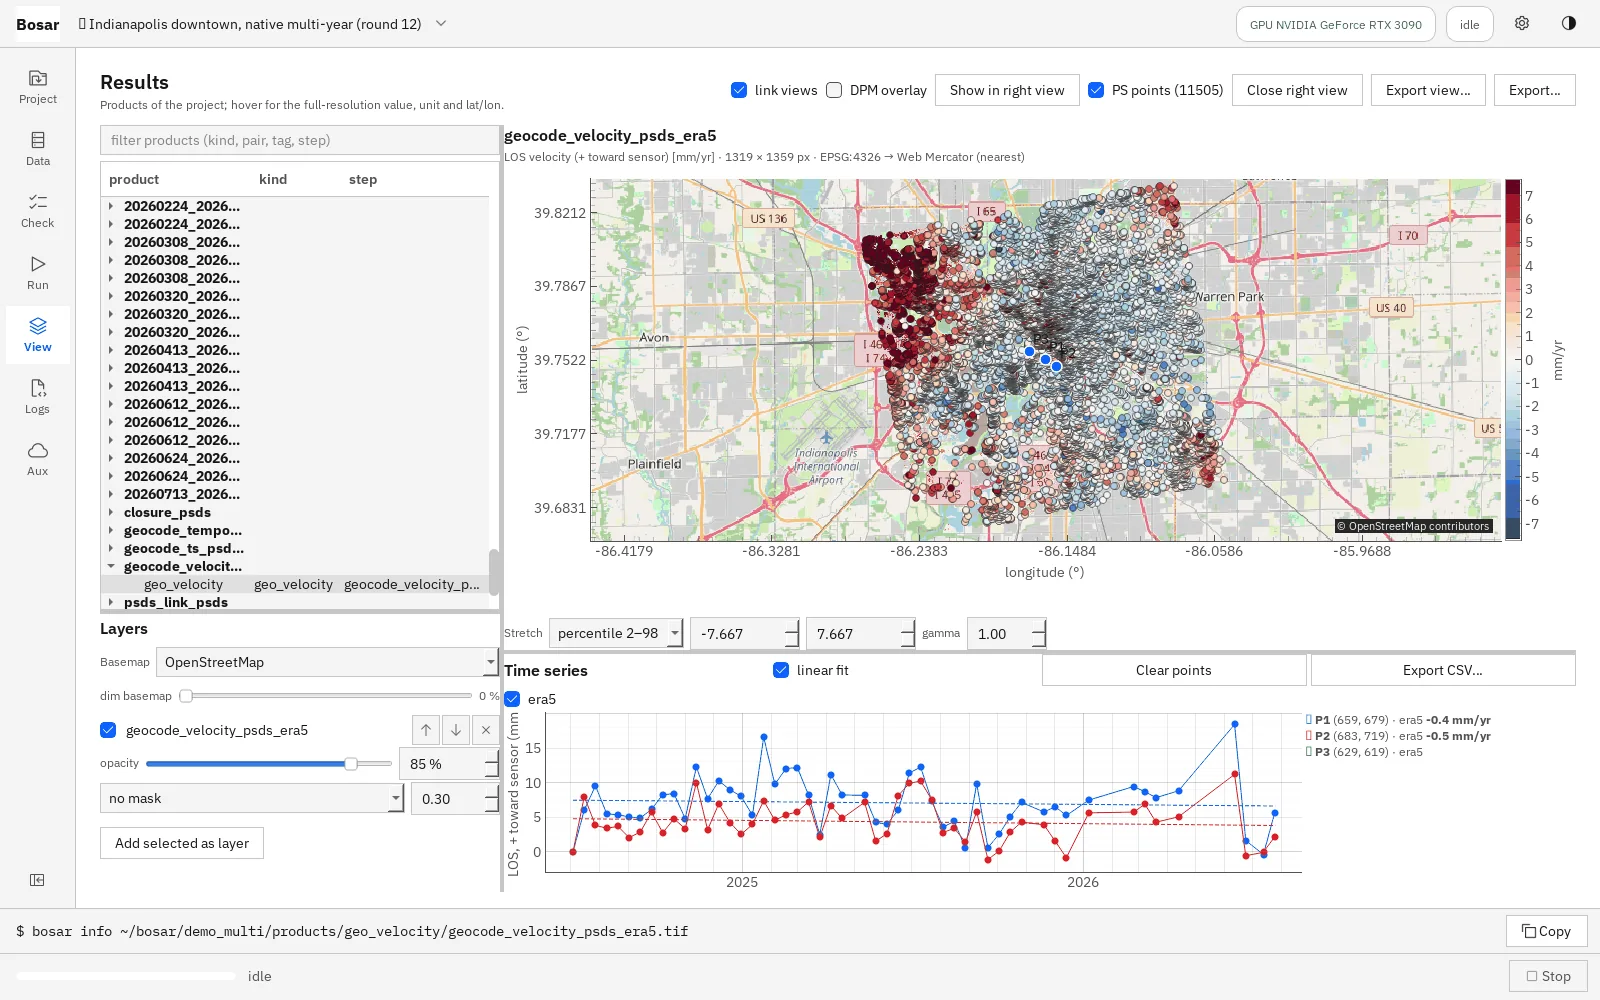The image size is (1600, 1000).
Task: Copy the bosar info command
Action: coord(1546,931)
